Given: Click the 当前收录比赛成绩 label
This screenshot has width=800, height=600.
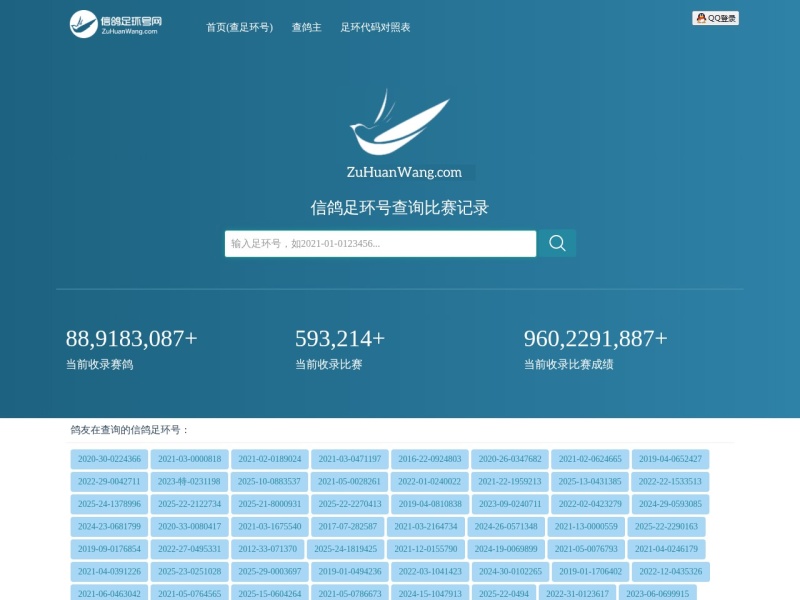Looking at the screenshot, I should pos(568,364).
